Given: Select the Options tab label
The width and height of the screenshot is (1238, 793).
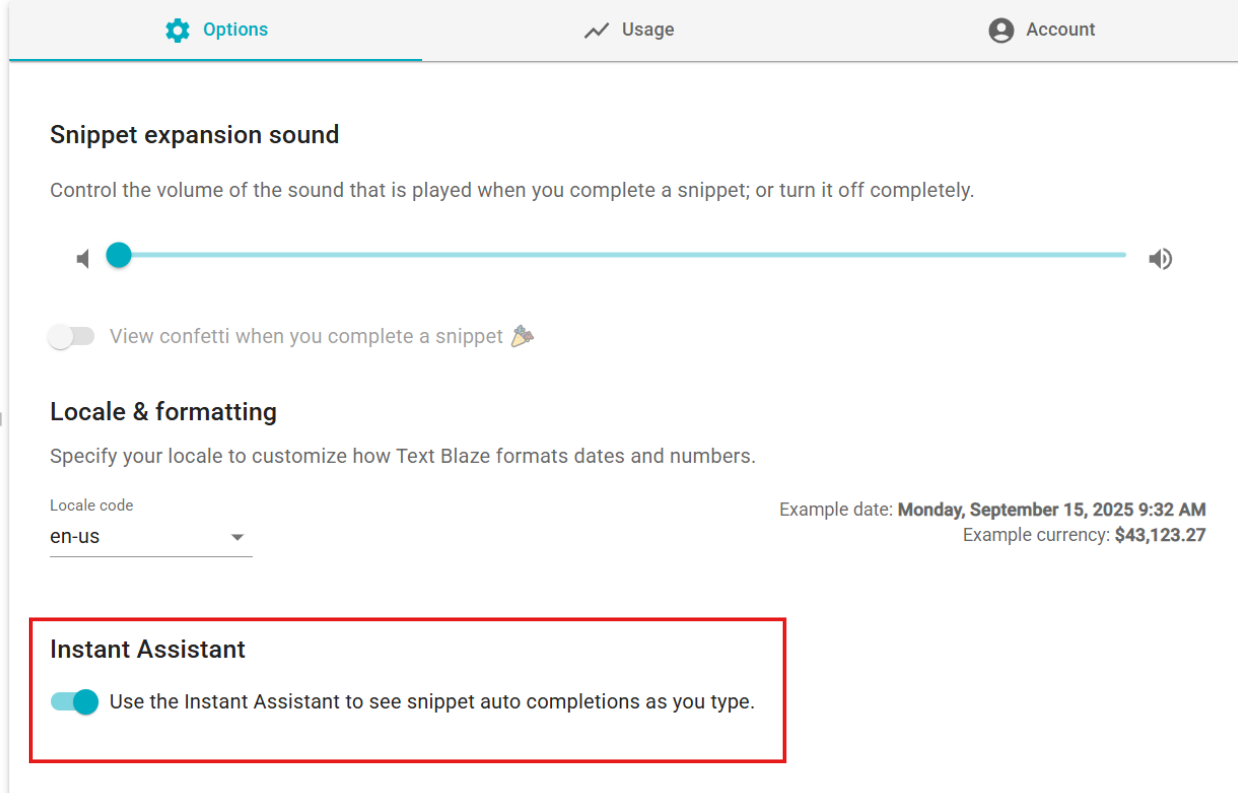Looking at the screenshot, I should coord(235,30).
